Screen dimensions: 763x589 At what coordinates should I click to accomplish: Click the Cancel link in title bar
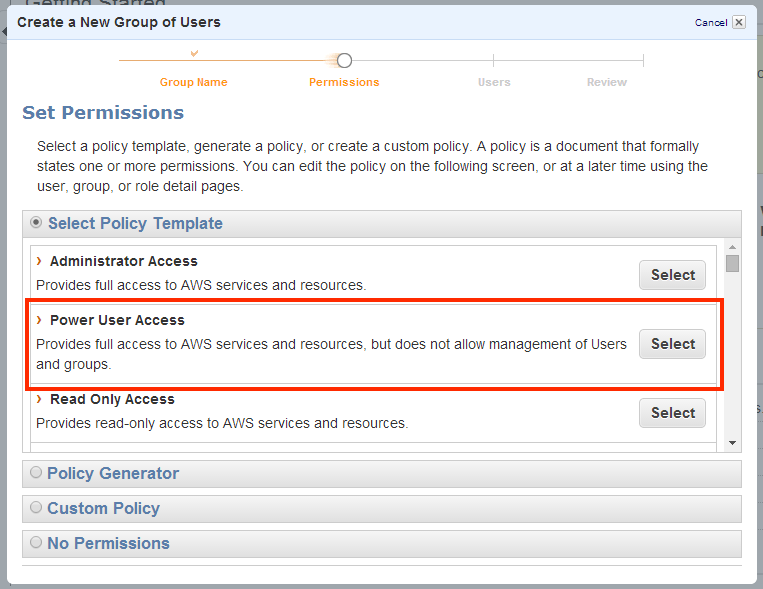point(710,22)
